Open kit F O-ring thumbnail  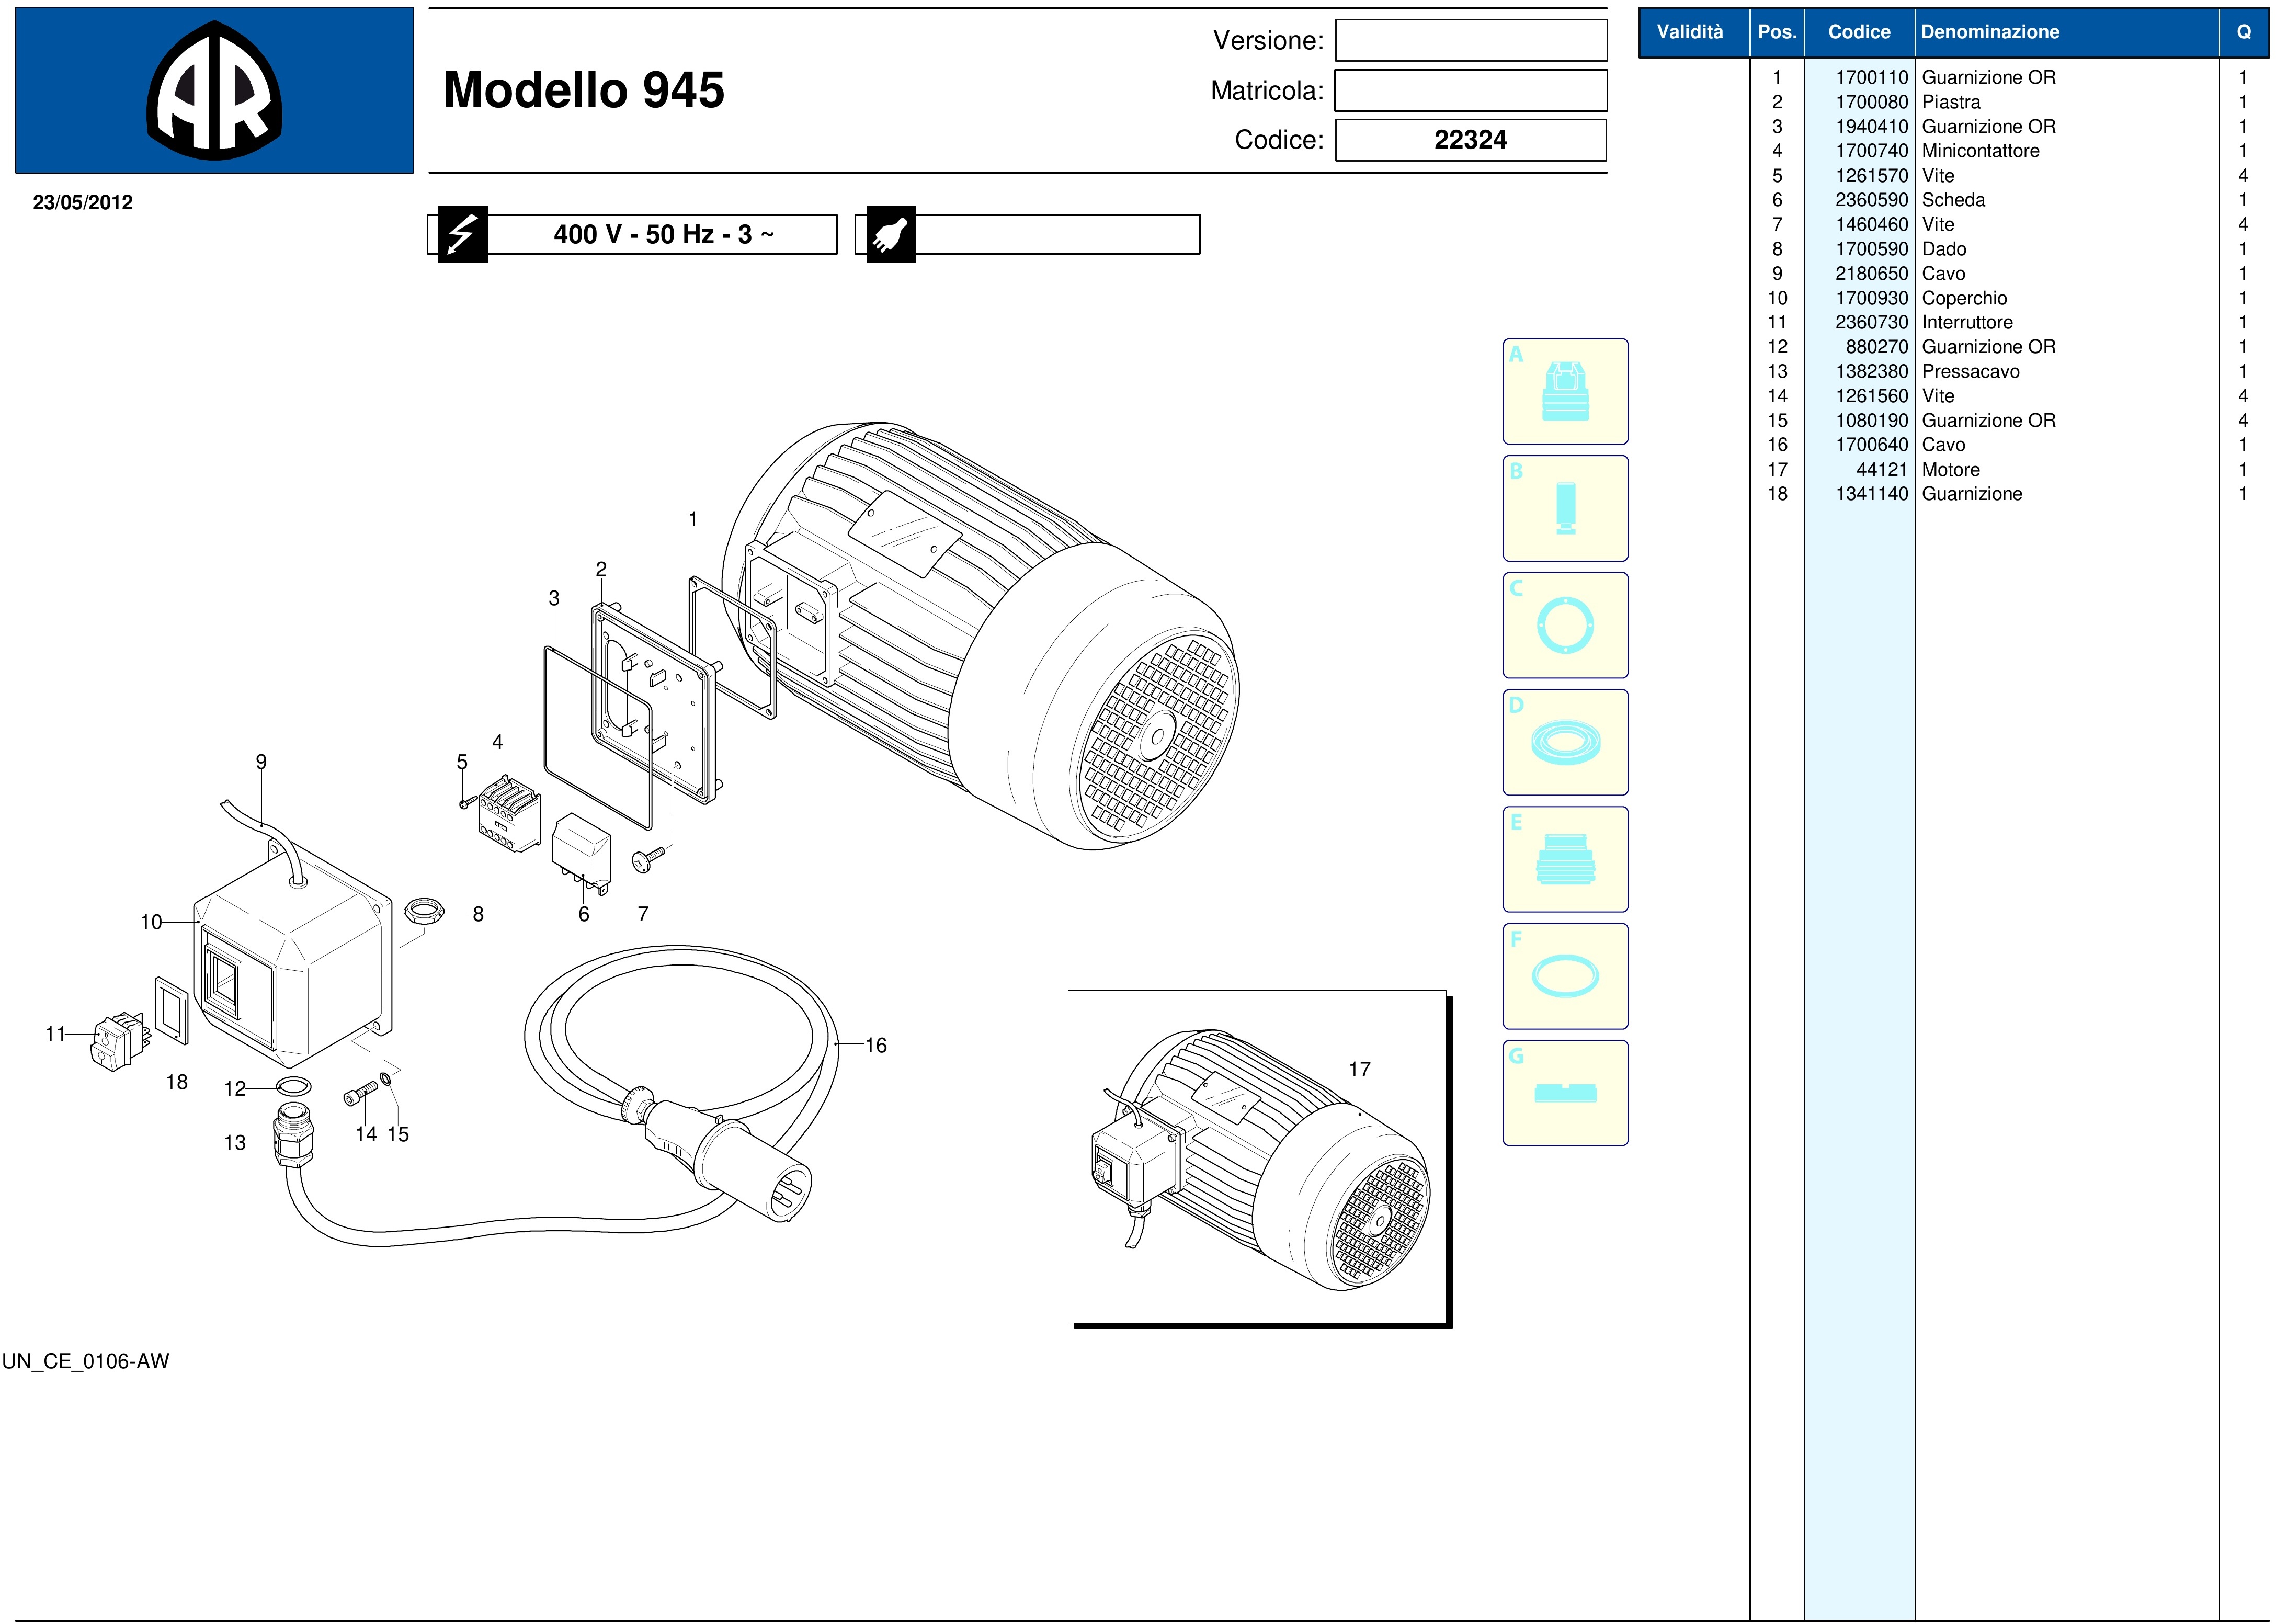tap(1565, 976)
